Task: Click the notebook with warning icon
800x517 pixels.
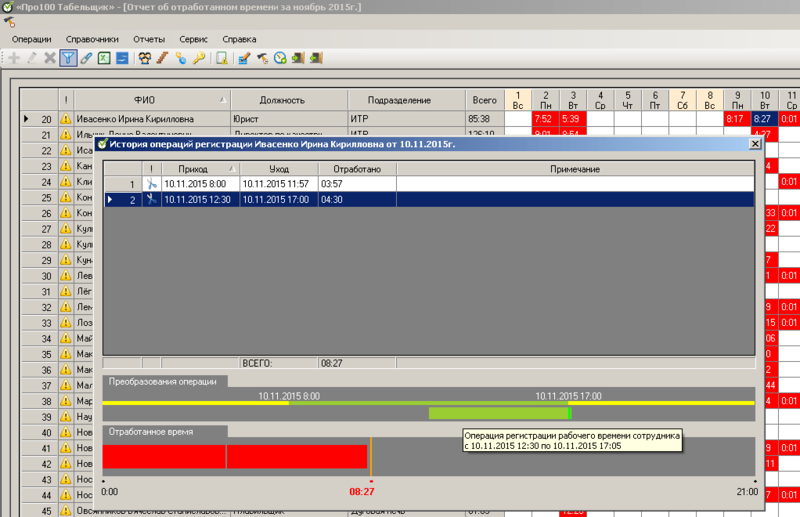Action: pos(221,58)
